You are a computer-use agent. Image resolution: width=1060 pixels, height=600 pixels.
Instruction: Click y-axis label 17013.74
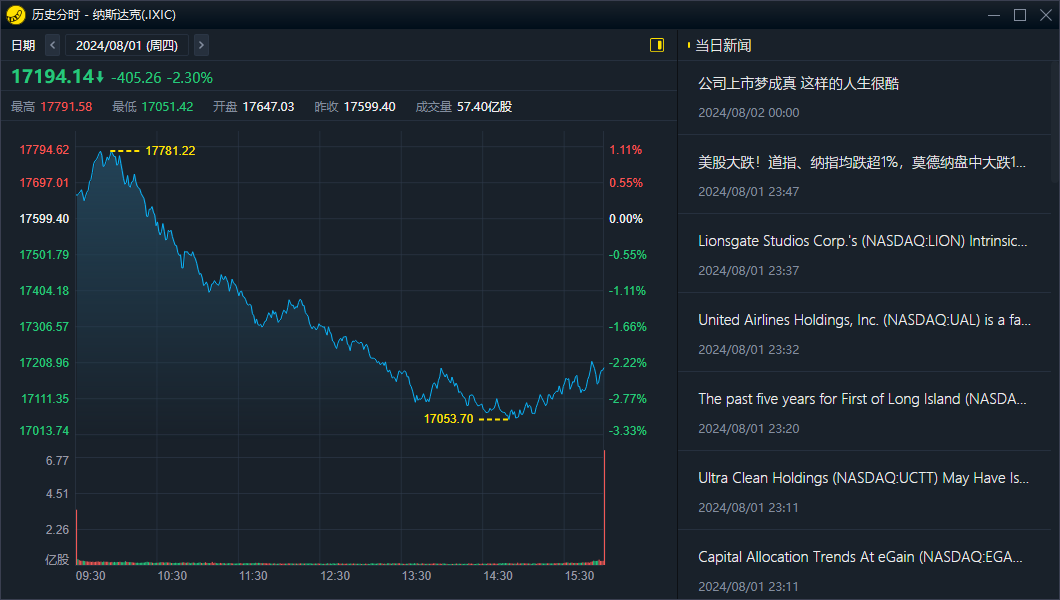click(45, 431)
